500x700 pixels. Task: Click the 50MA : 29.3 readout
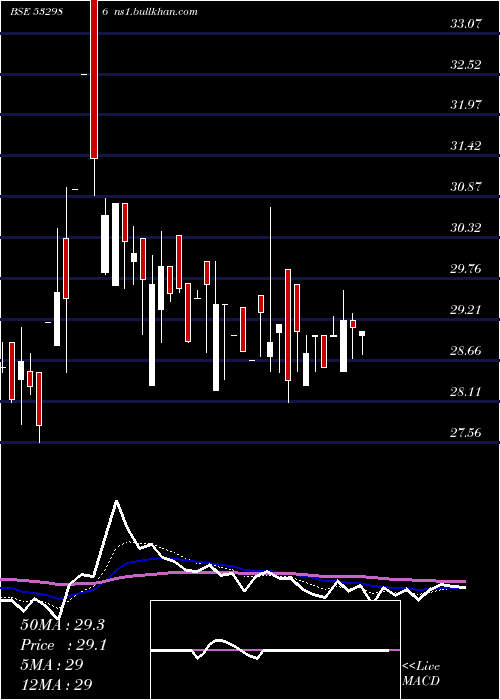pyautogui.click(x=62, y=625)
